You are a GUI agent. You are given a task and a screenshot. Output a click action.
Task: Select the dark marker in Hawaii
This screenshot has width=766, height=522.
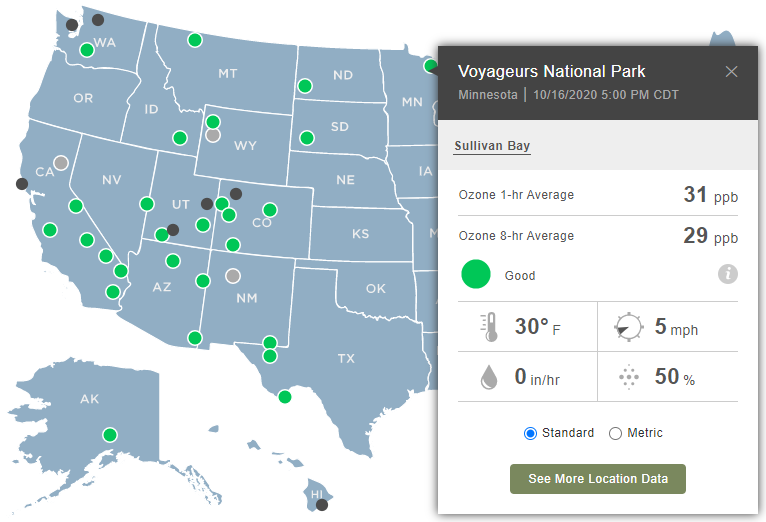point(321,505)
